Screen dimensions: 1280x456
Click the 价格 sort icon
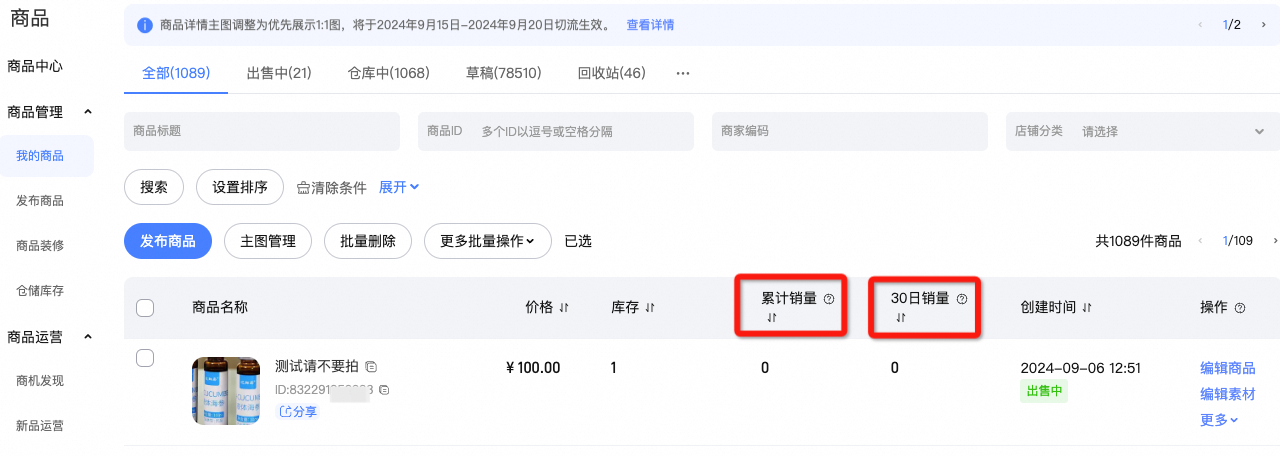pos(564,308)
